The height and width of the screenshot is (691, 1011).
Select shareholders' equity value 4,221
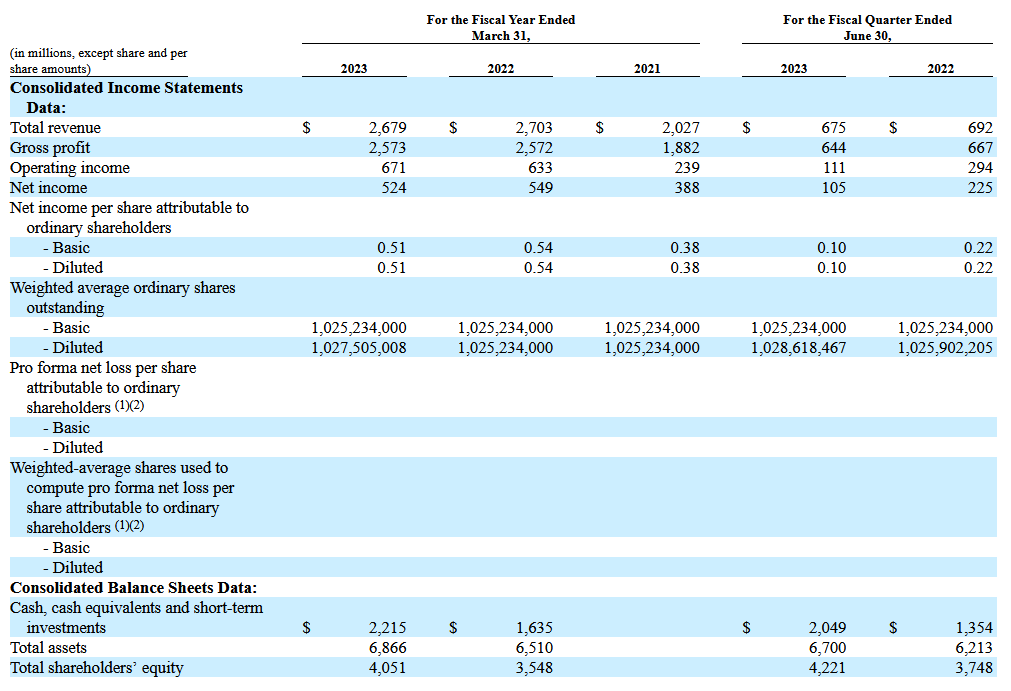(x=827, y=668)
